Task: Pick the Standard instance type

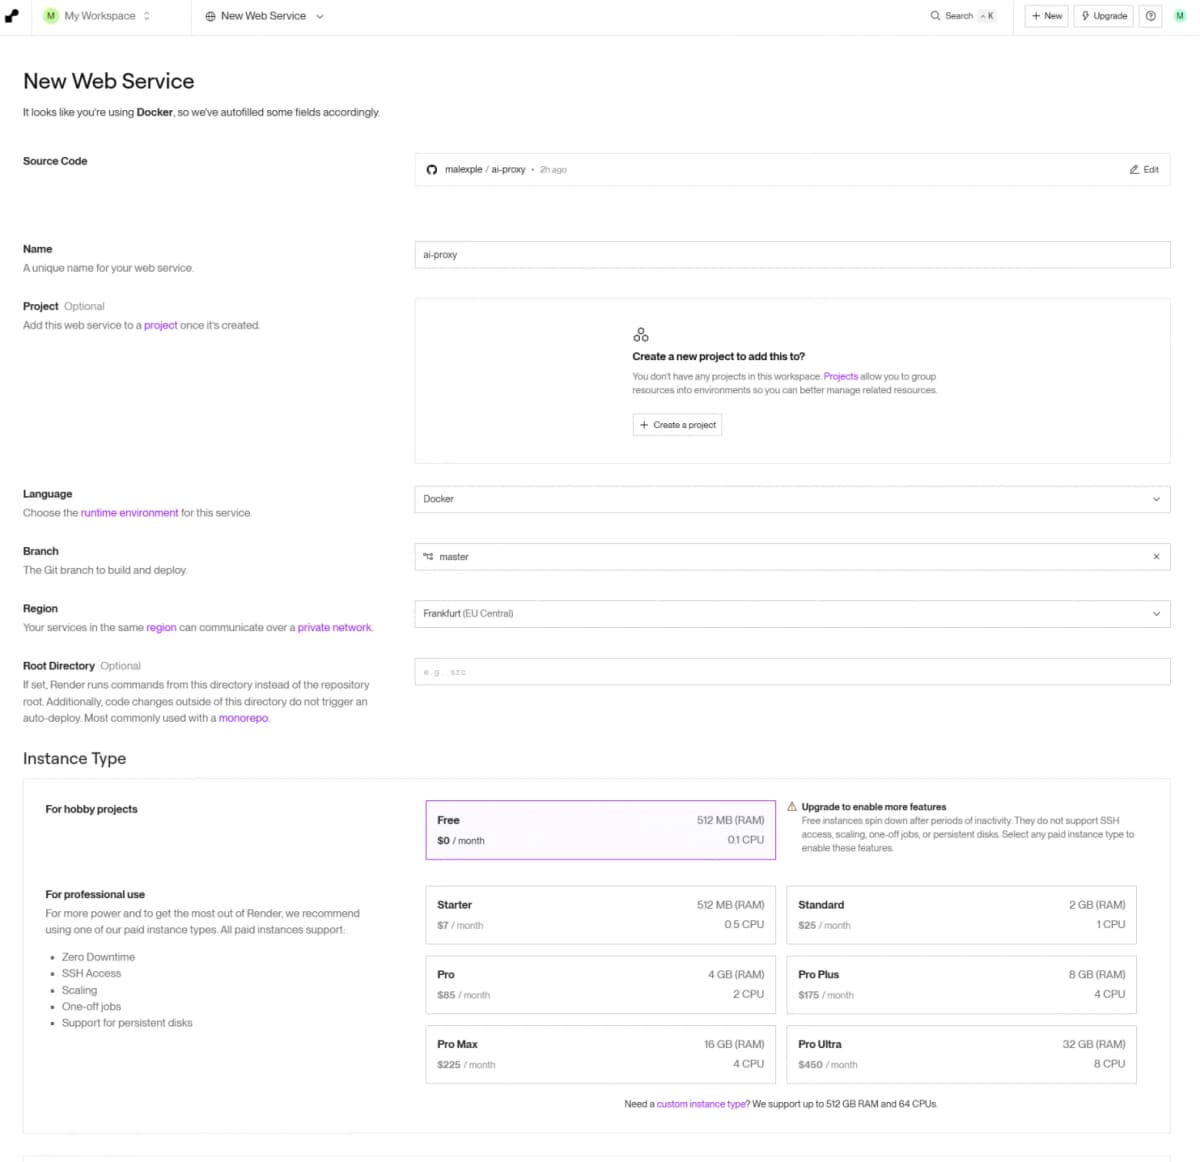Action: point(961,915)
